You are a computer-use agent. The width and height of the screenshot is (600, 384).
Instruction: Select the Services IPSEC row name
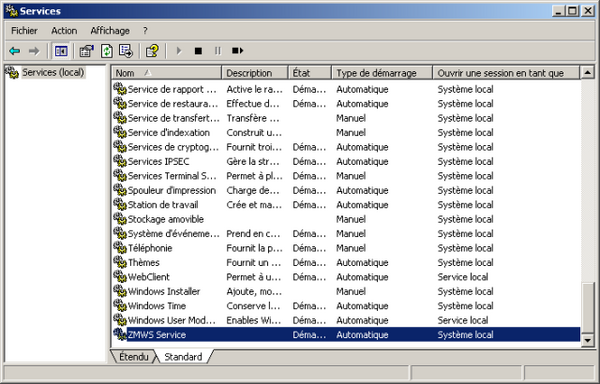pyautogui.click(x=158, y=161)
